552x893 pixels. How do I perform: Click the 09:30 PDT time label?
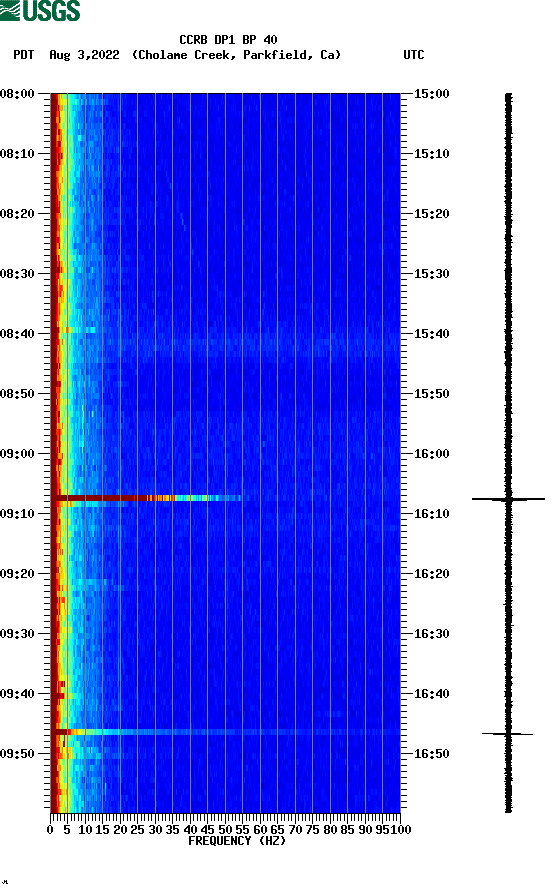click(18, 634)
